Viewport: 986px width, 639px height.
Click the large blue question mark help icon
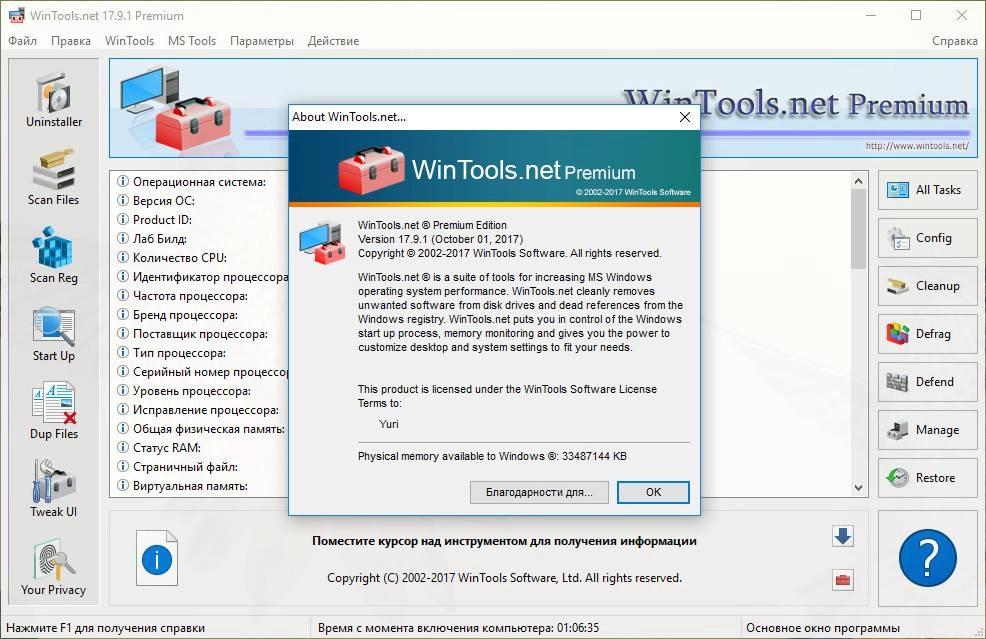(x=928, y=558)
